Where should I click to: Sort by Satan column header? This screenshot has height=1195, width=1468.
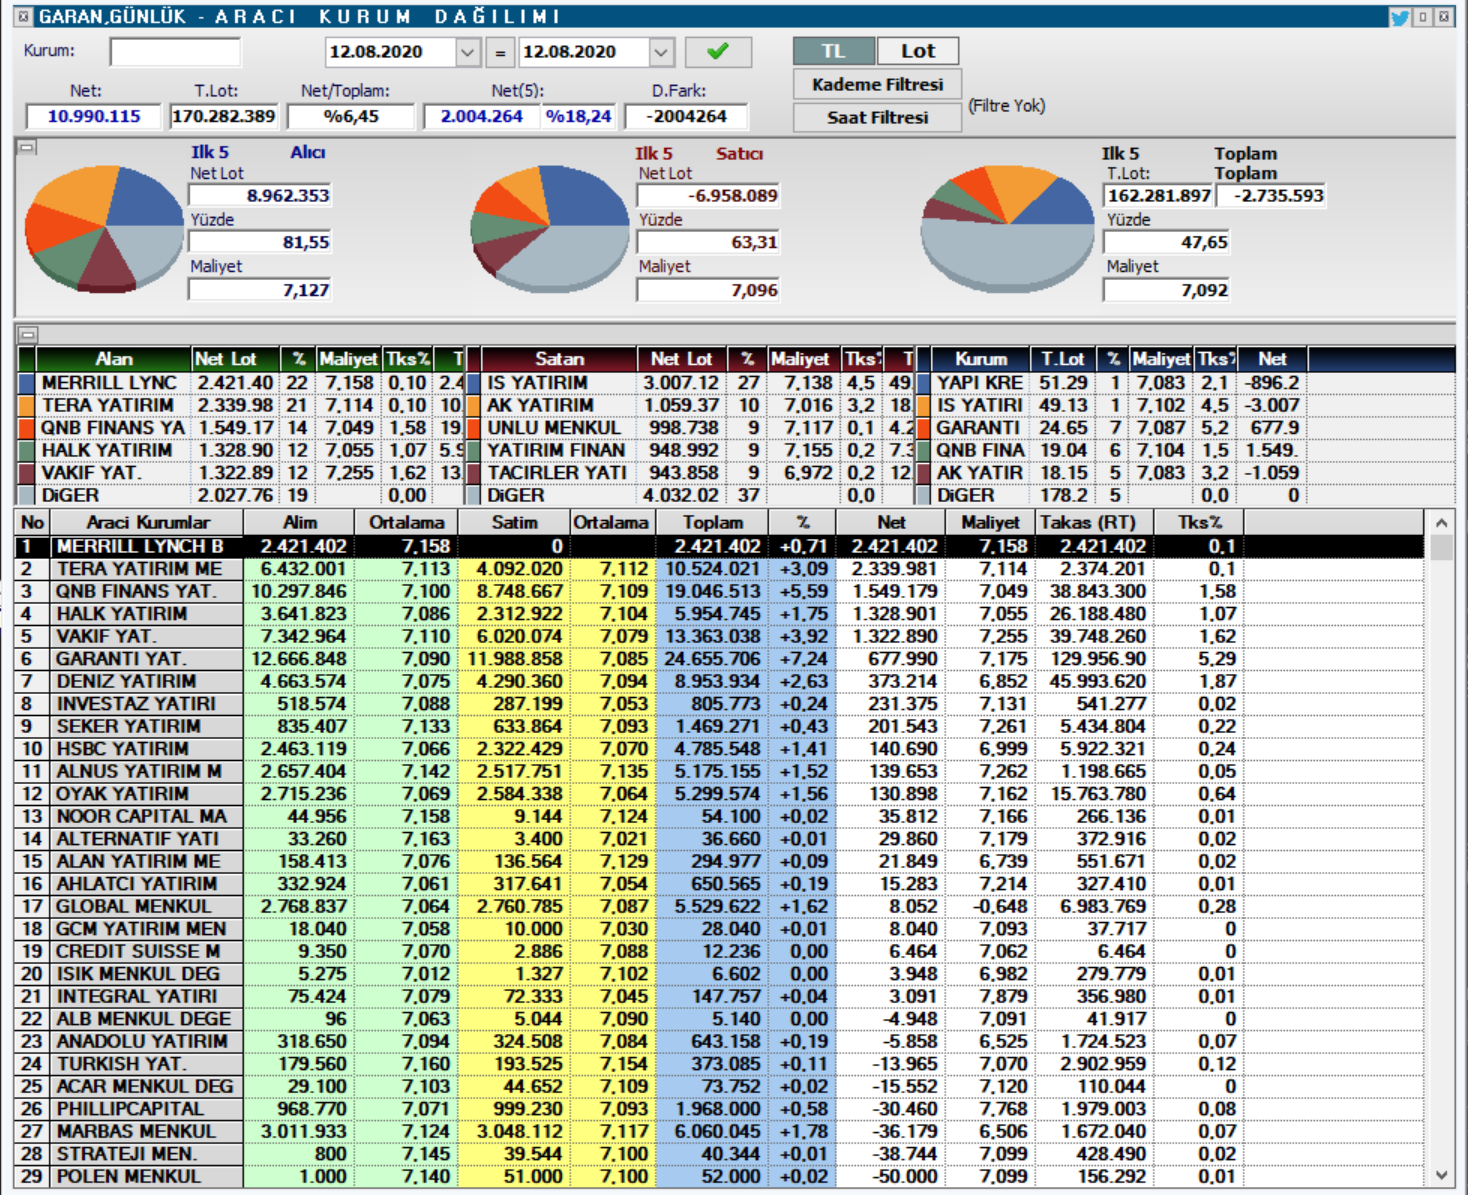point(559,359)
